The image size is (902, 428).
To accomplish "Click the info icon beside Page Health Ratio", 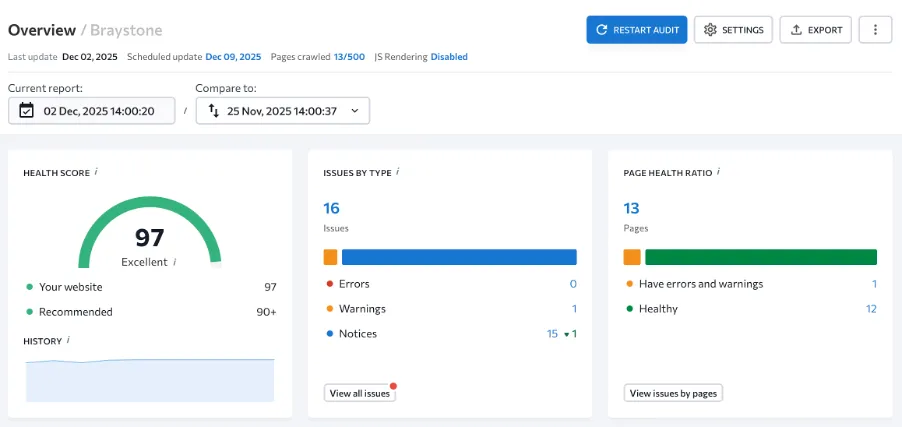I will [x=718, y=172].
